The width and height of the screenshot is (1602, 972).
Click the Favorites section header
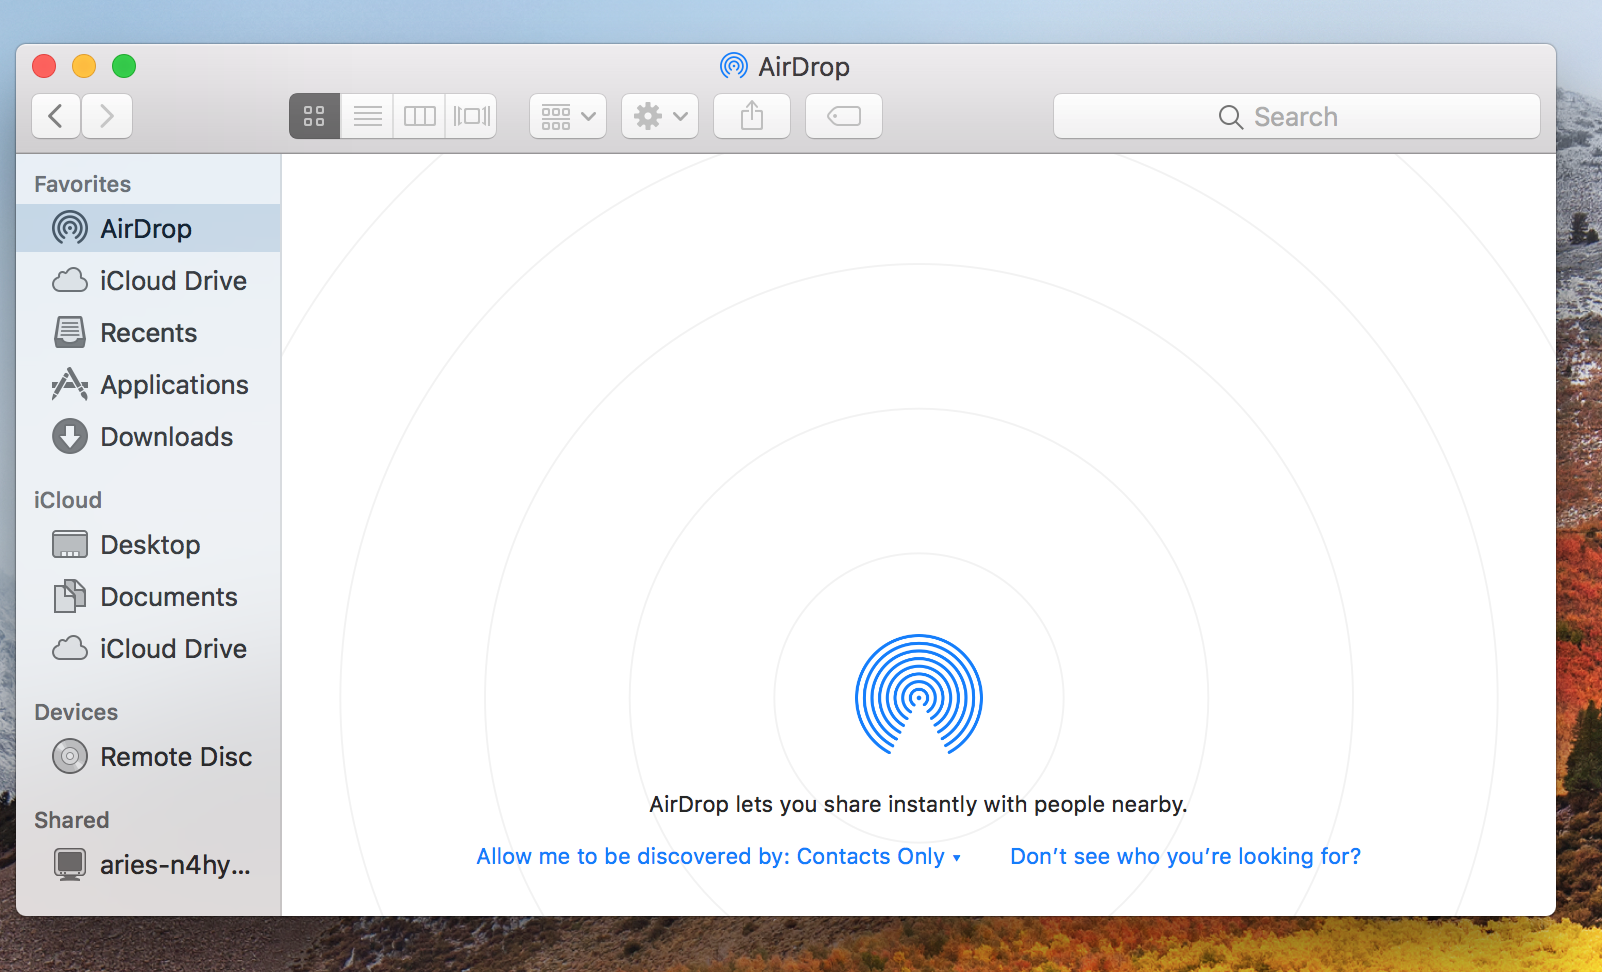[x=82, y=184]
